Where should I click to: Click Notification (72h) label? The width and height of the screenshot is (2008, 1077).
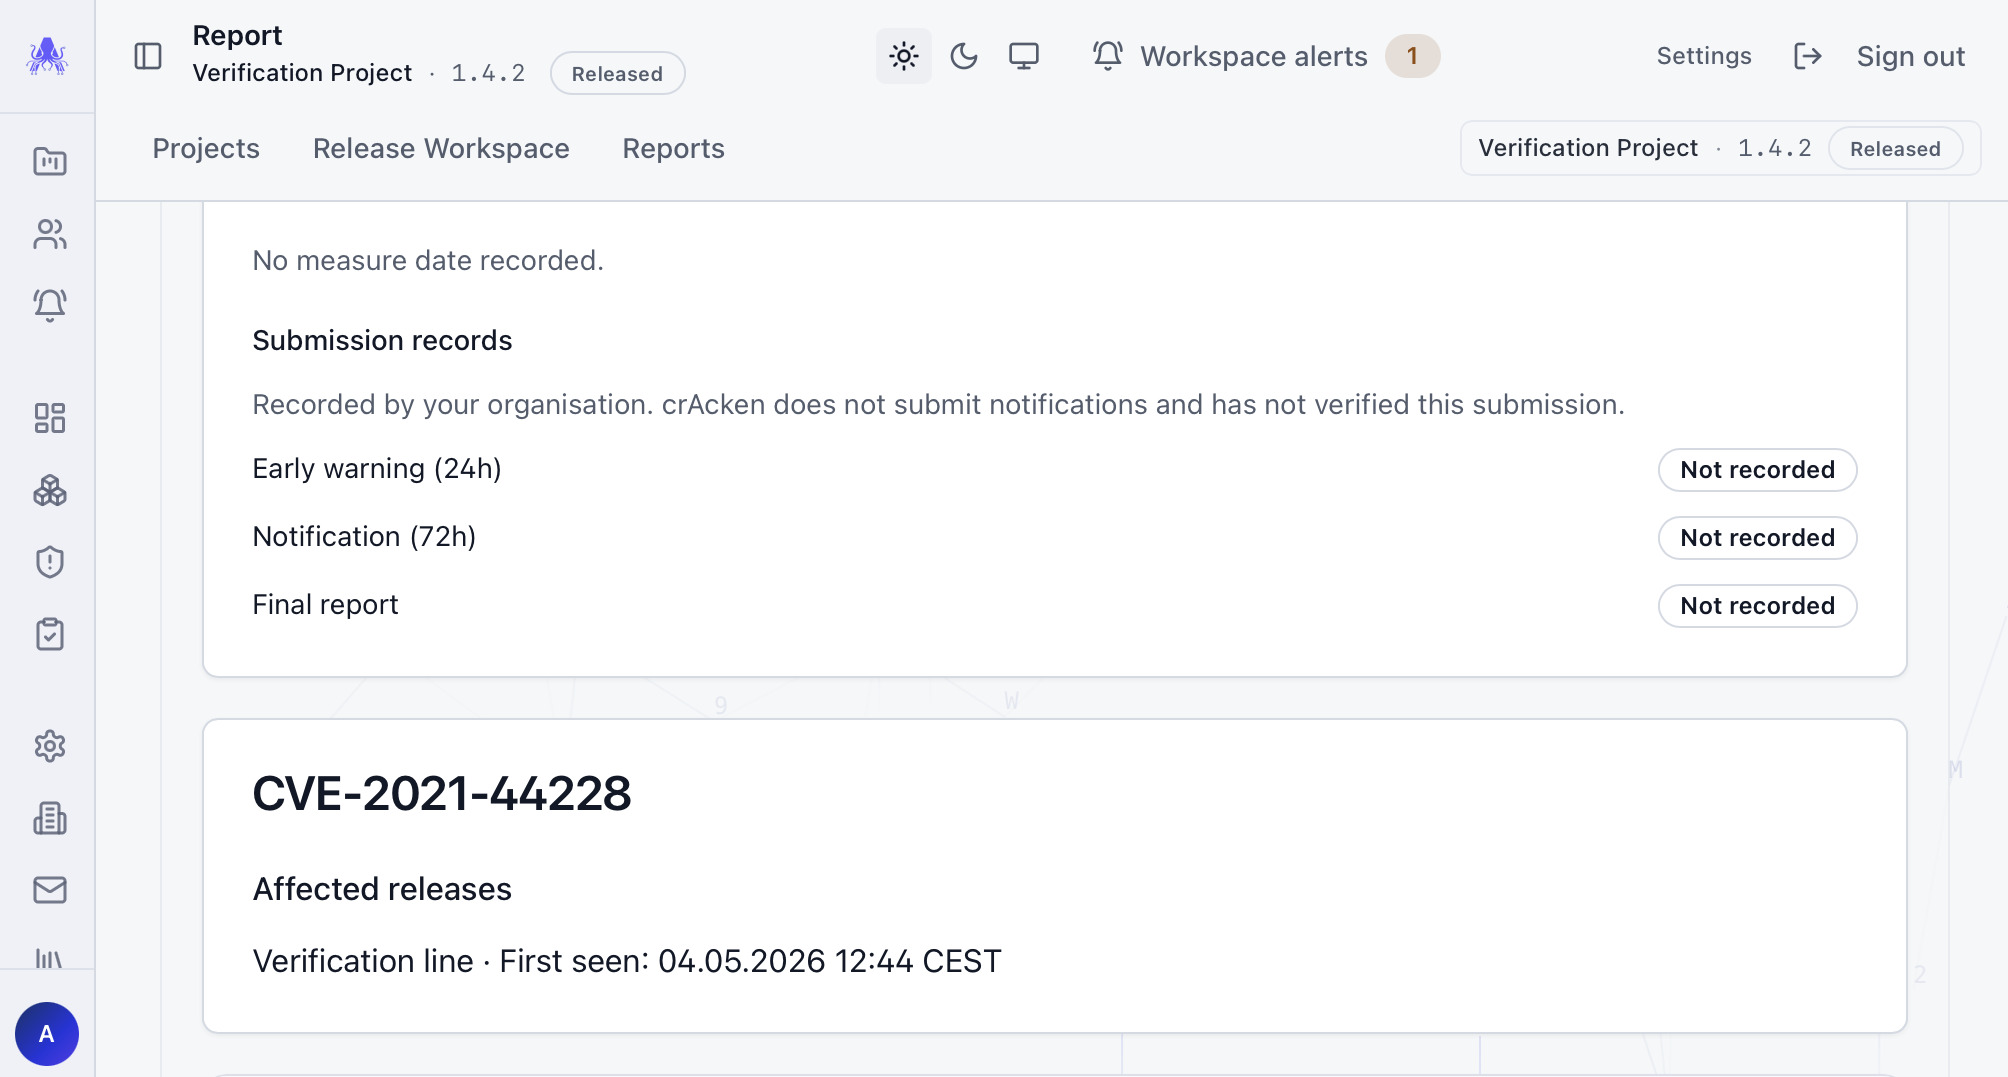click(x=364, y=537)
